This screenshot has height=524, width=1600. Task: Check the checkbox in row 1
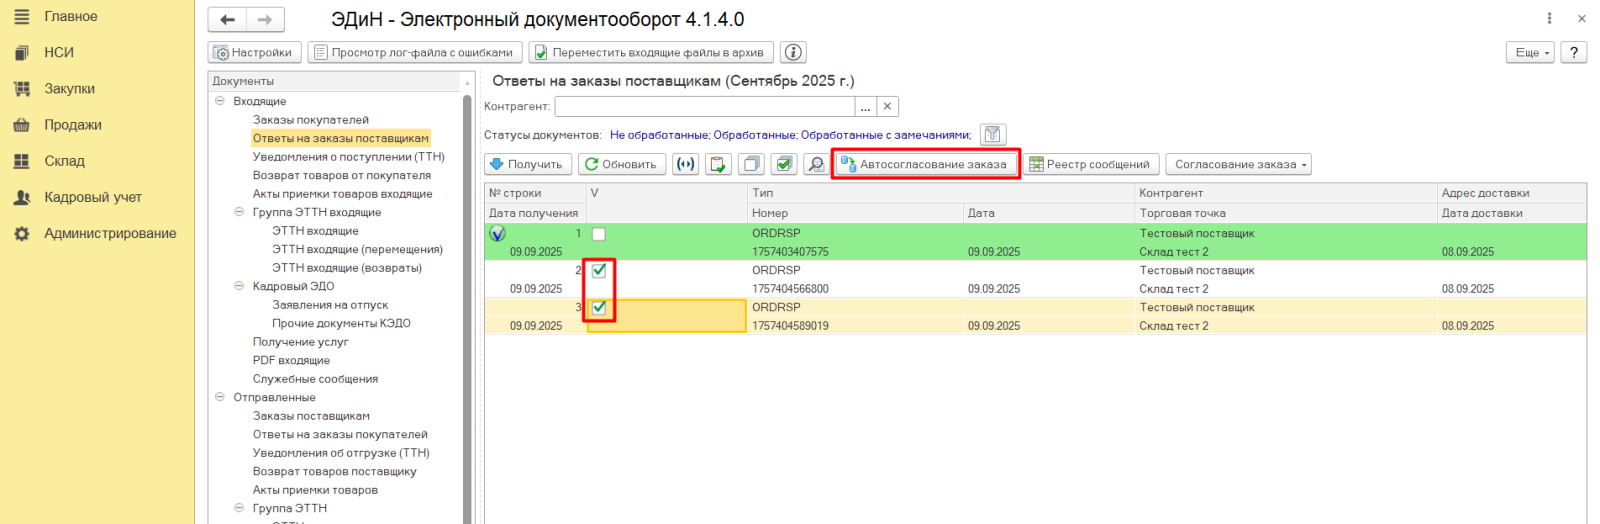tap(598, 234)
